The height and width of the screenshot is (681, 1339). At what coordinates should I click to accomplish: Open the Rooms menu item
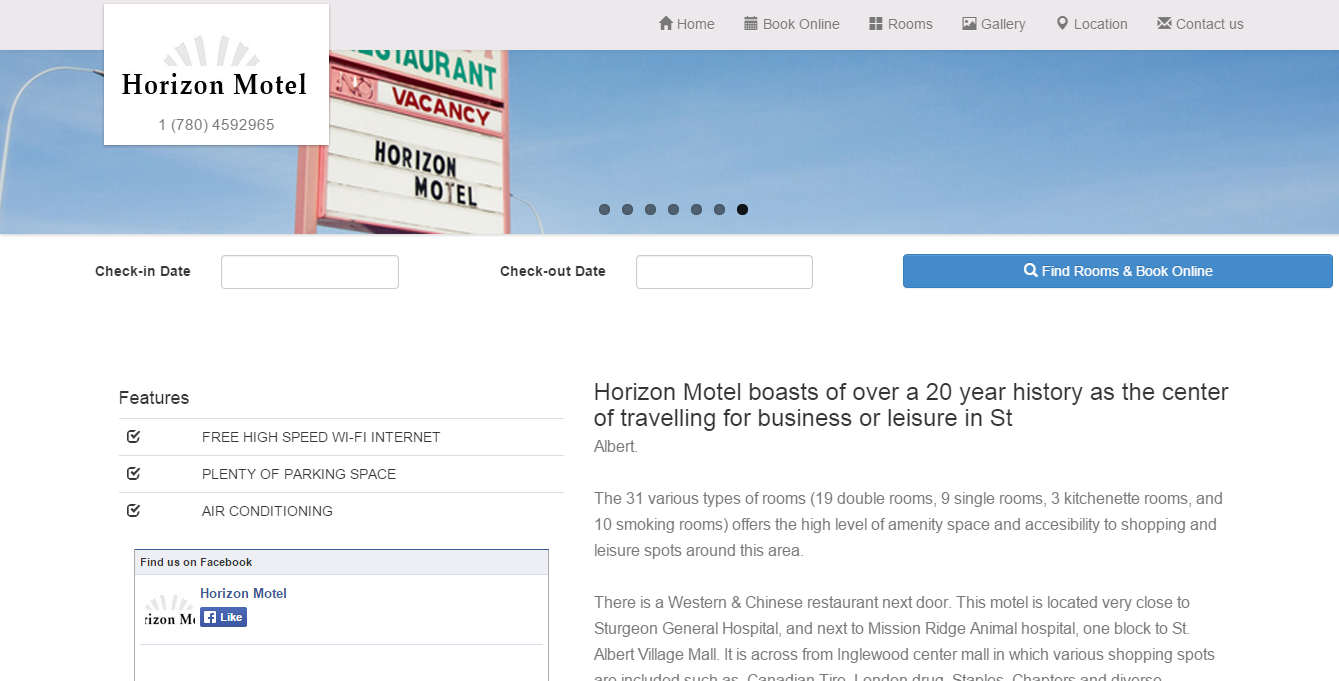pos(900,24)
